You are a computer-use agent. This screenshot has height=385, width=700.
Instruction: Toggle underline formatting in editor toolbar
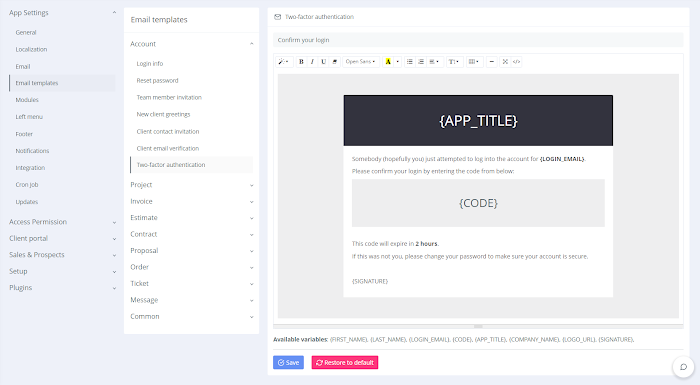click(324, 62)
